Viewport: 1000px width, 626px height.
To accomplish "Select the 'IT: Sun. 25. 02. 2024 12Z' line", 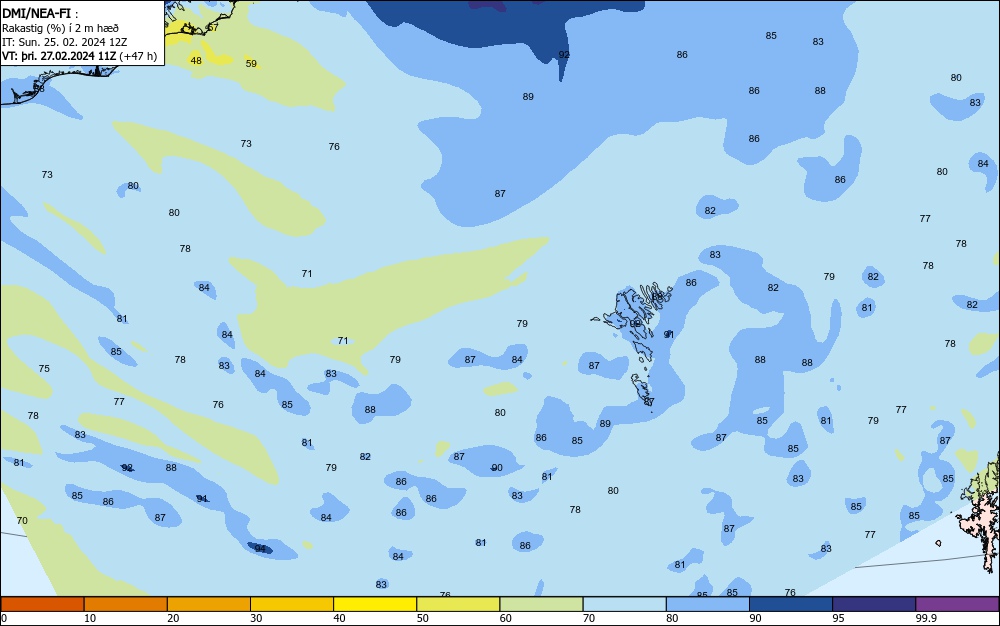I will [64, 42].
